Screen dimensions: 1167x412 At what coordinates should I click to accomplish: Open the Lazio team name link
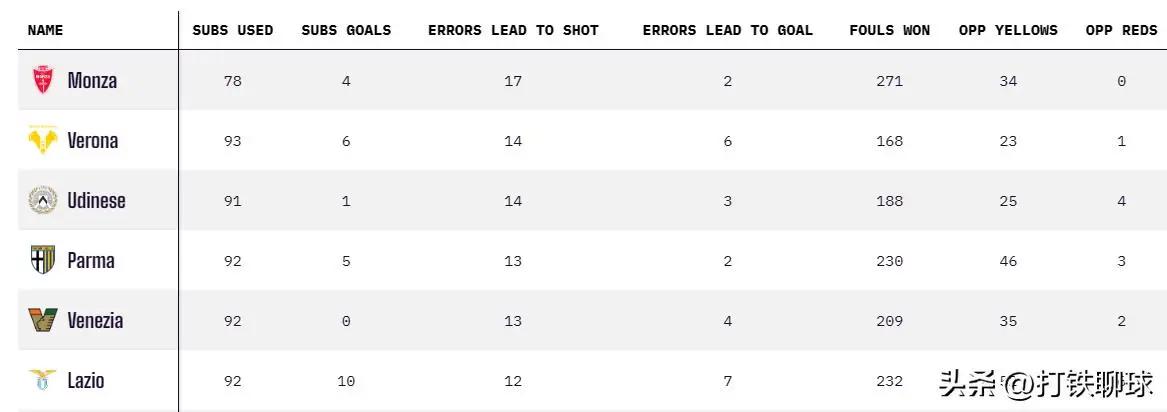point(86,380)
